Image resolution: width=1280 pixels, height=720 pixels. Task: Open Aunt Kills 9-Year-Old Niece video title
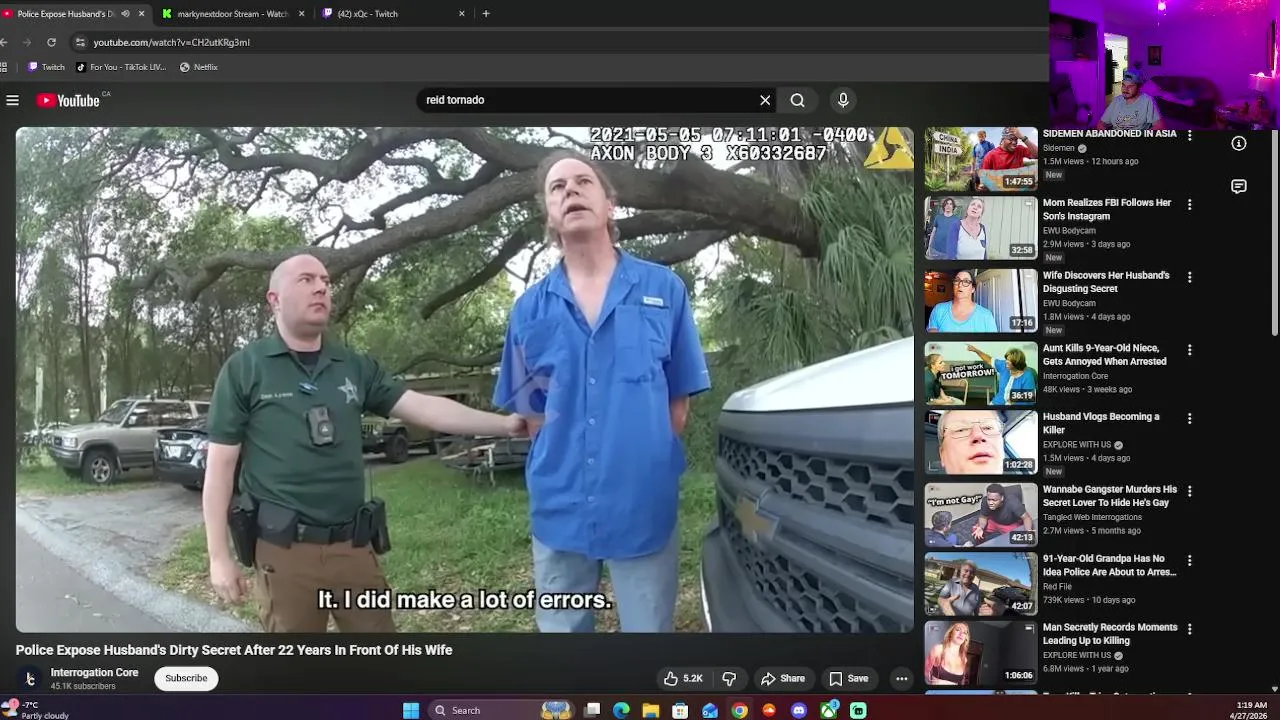tap(1104, 355)
